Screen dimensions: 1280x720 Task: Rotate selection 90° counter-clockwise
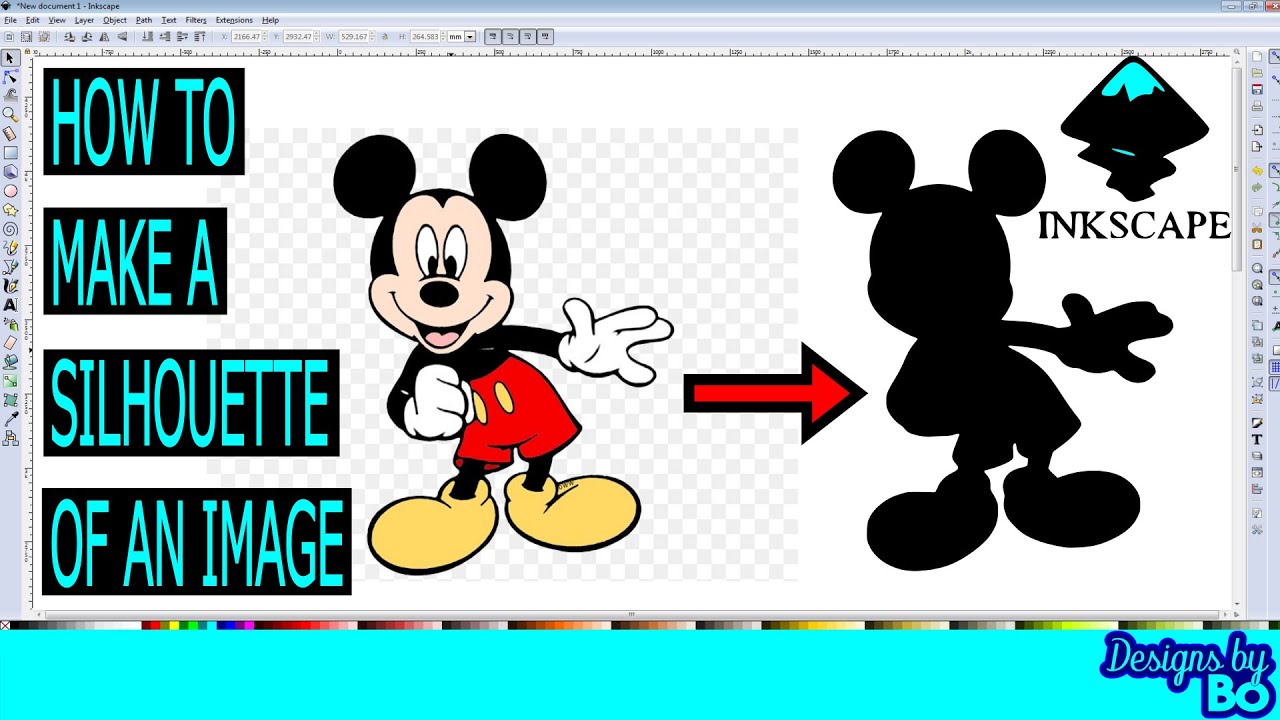click(70, 37)
